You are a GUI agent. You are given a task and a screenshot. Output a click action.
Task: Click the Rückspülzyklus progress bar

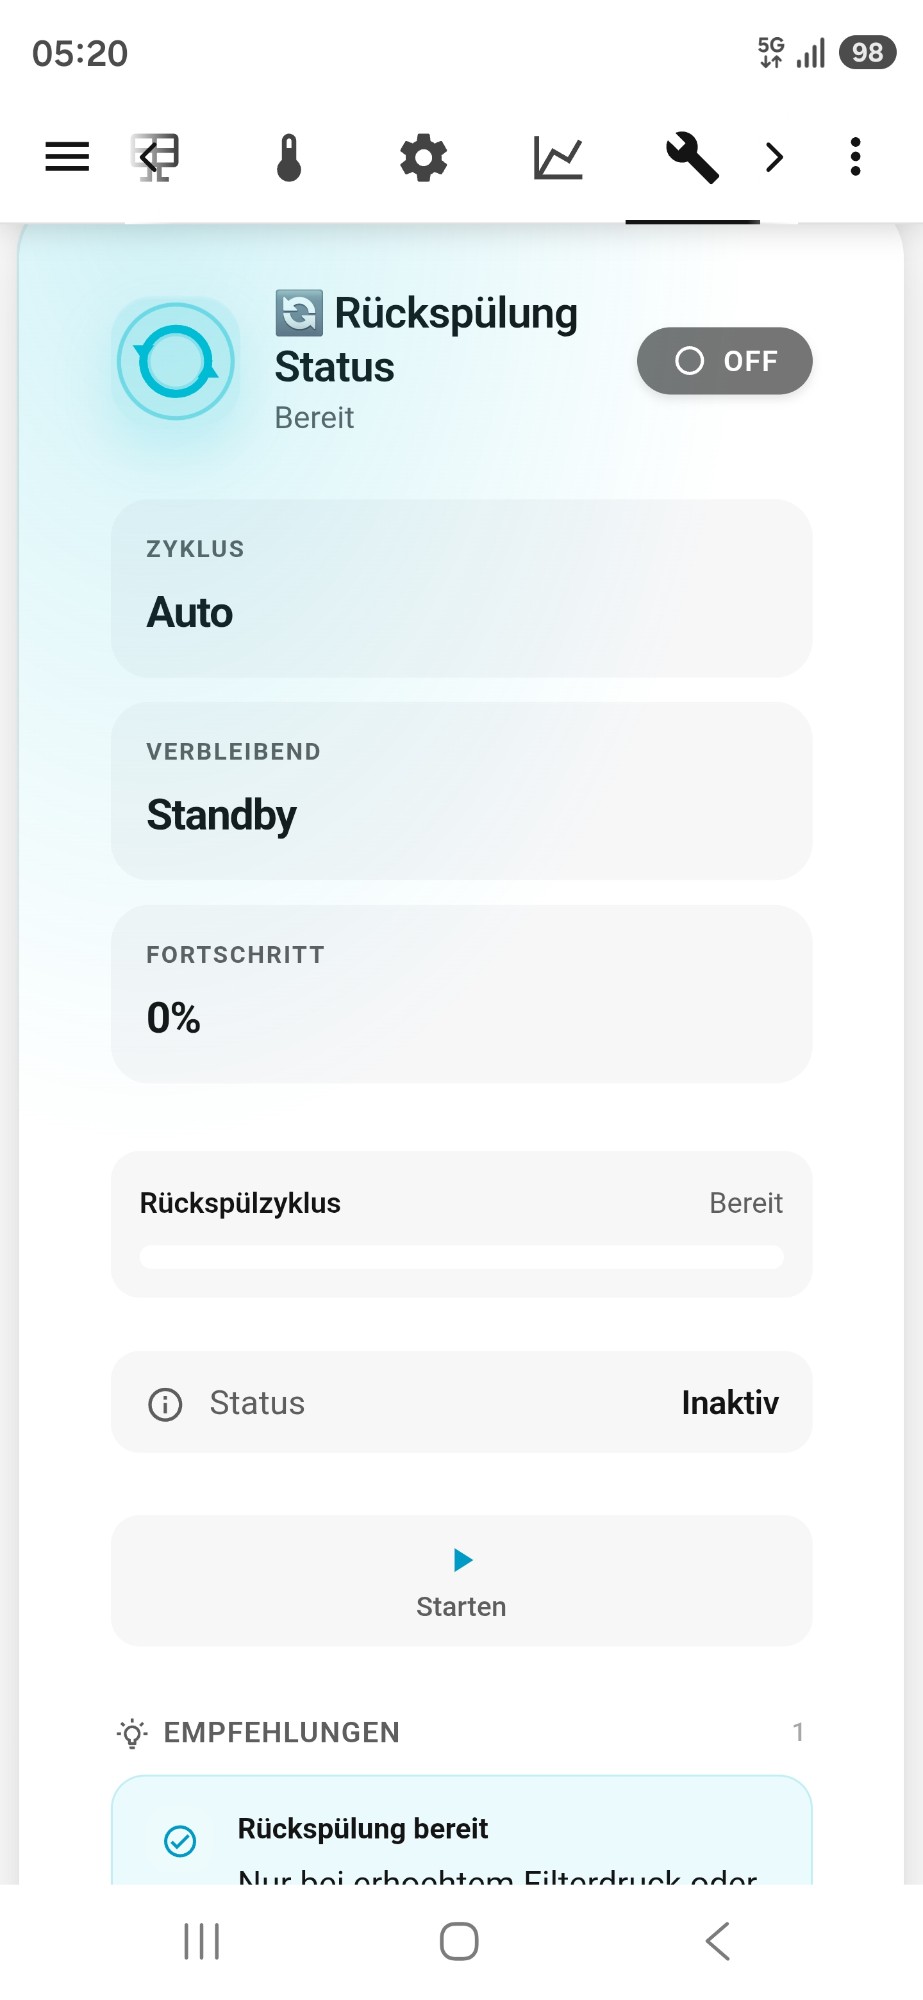(x=461, y=1257)
